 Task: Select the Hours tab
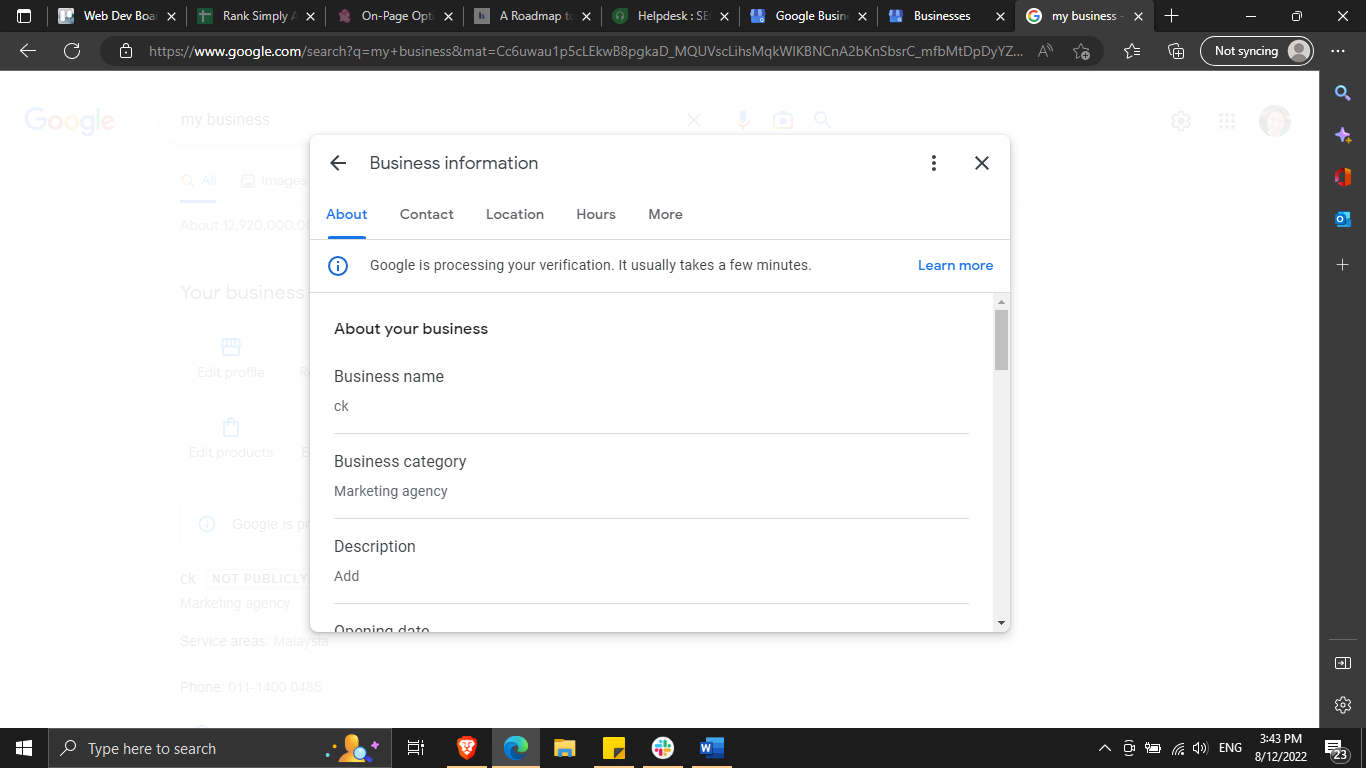(596, 214)
